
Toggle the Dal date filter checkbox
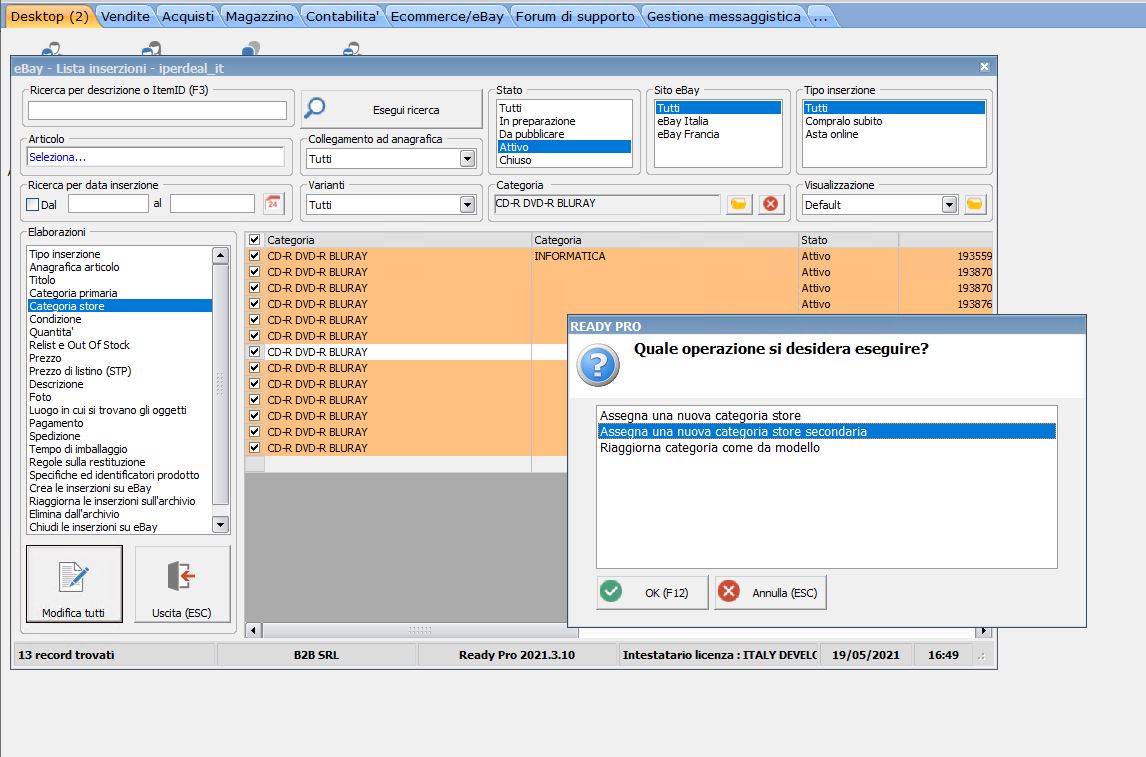point(33,205)
